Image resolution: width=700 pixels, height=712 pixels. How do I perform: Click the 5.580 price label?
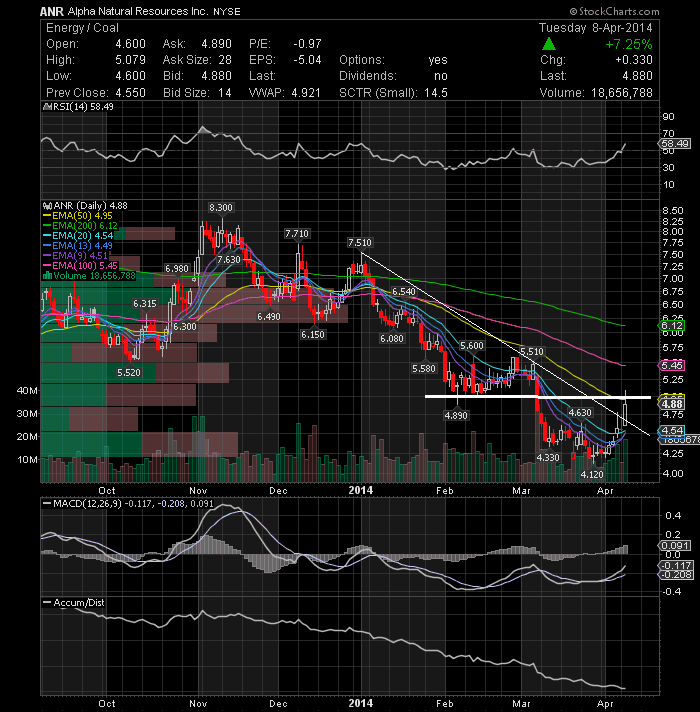pyautogui.click(x=424, y=368)
